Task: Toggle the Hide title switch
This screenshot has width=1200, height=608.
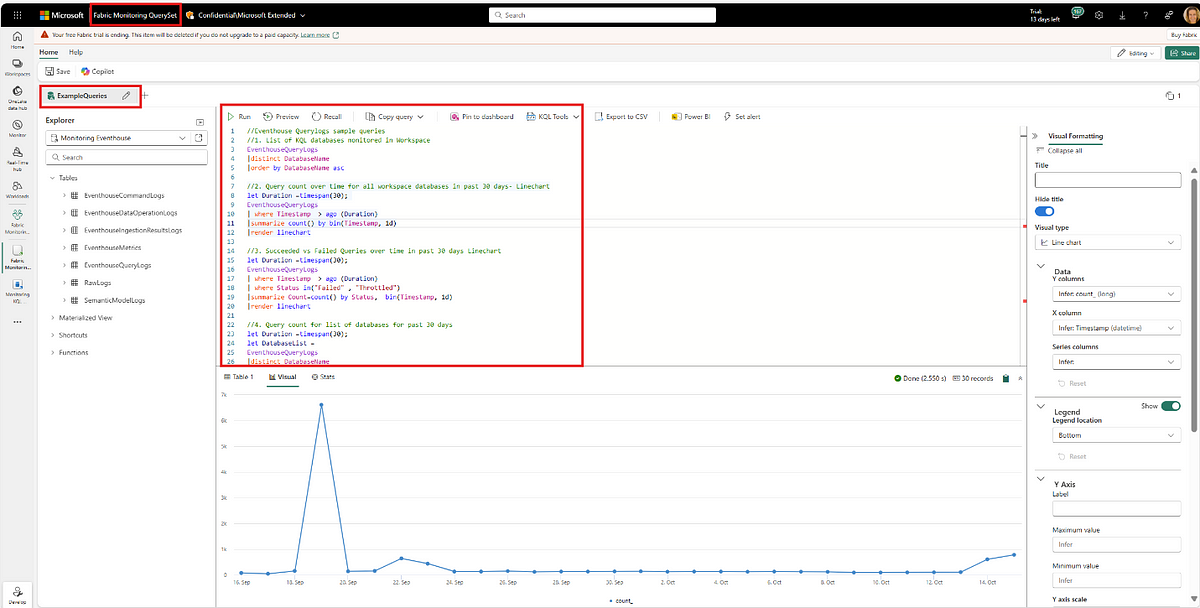Action: (1045, 211)
